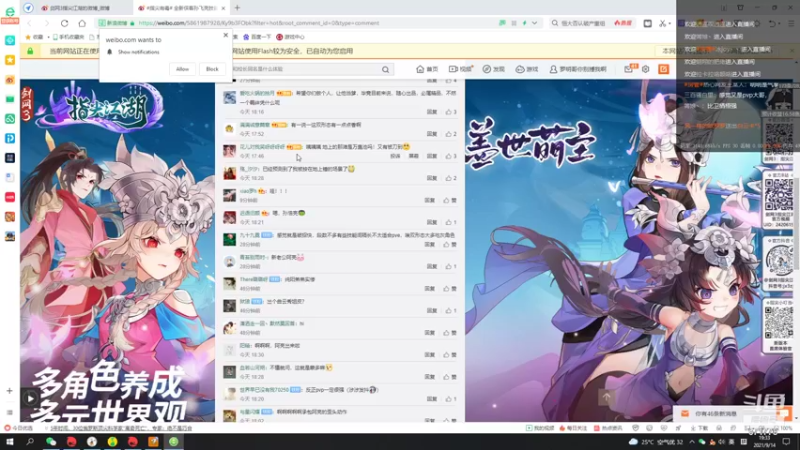The width and height of the screenshot is (800, 450).
Task: Open the browser home page
Action: [x=82, y=23]
